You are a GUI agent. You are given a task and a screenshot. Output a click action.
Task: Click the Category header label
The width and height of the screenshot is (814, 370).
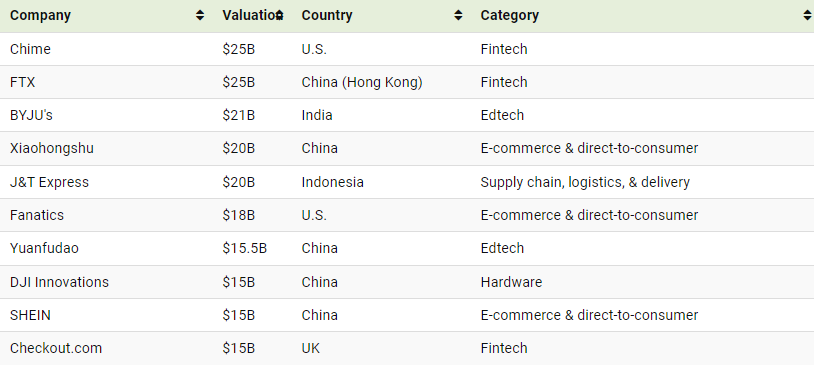pos(509,16)
